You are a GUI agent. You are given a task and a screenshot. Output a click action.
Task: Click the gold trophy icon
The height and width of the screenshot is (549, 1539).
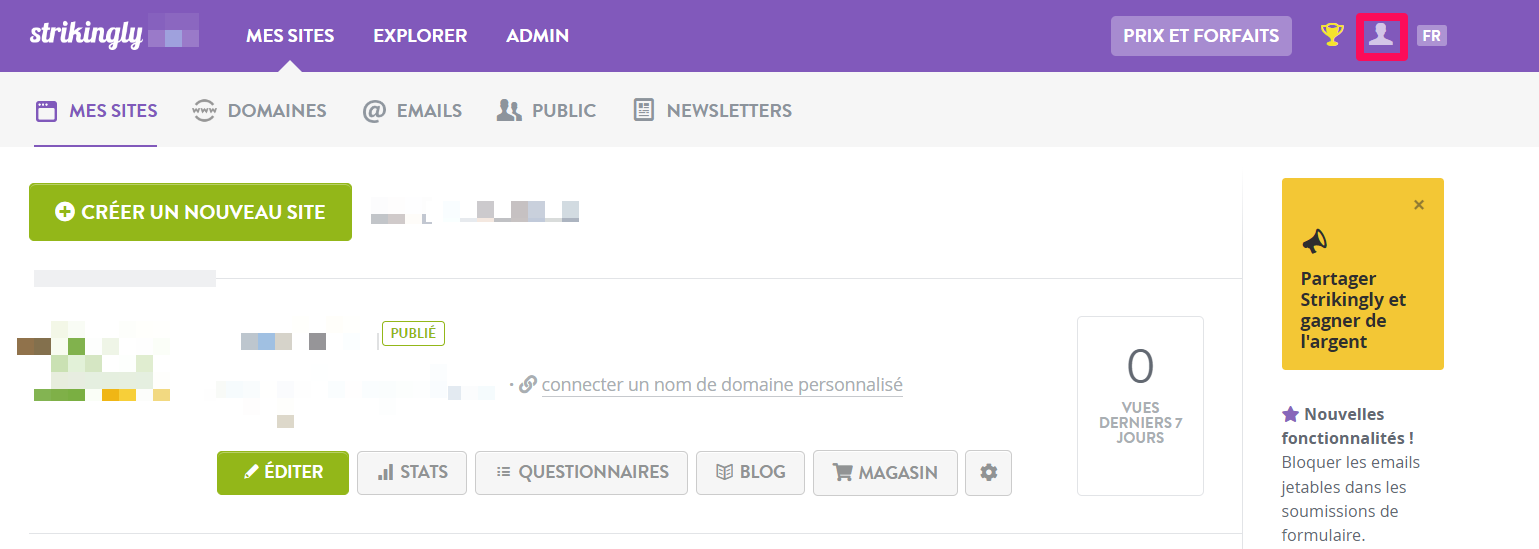(1331, 35)
